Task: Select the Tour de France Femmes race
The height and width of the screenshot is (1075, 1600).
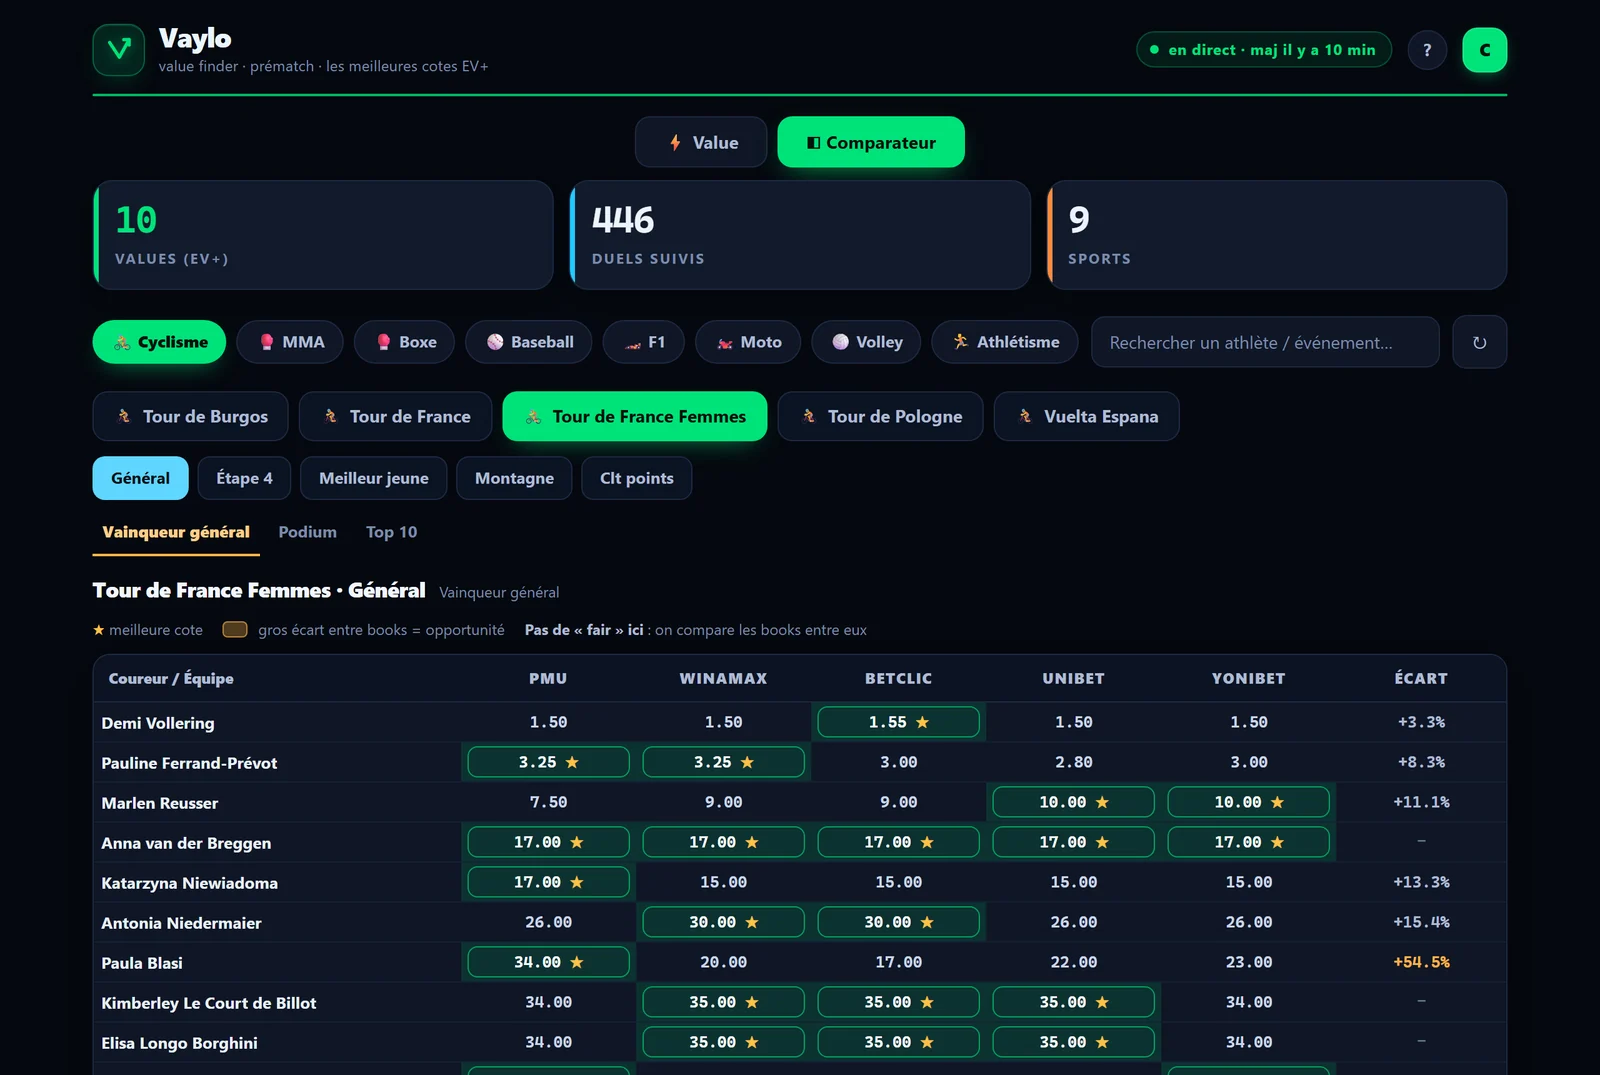Action: point(635,416)
